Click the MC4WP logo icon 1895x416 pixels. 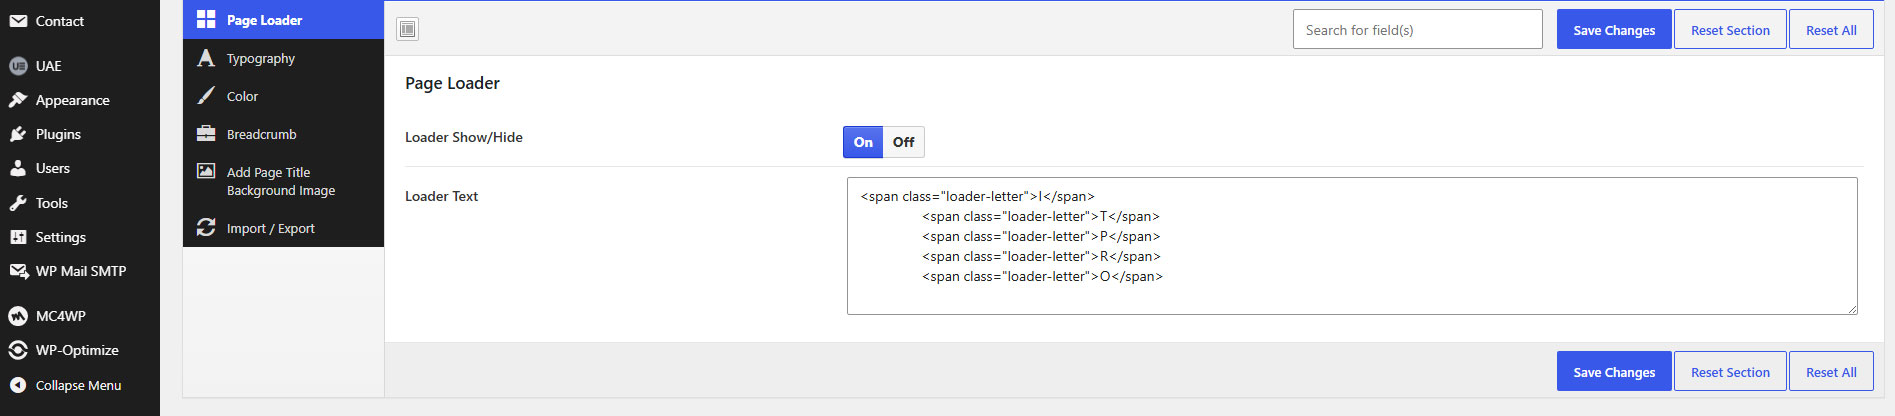coord(18,316)
